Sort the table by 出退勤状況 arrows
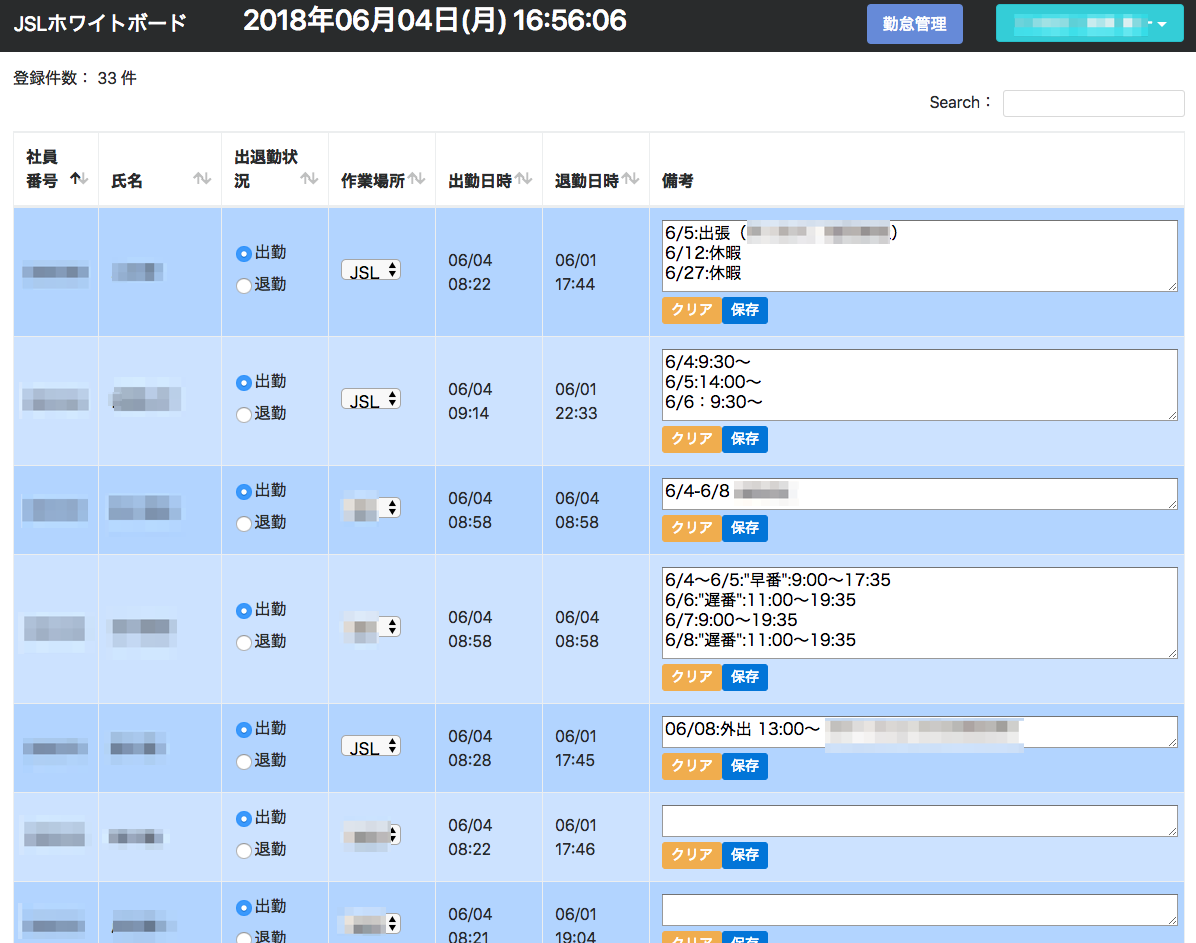The height and width of the screenshot is (943, 1196). coord(308,179)
